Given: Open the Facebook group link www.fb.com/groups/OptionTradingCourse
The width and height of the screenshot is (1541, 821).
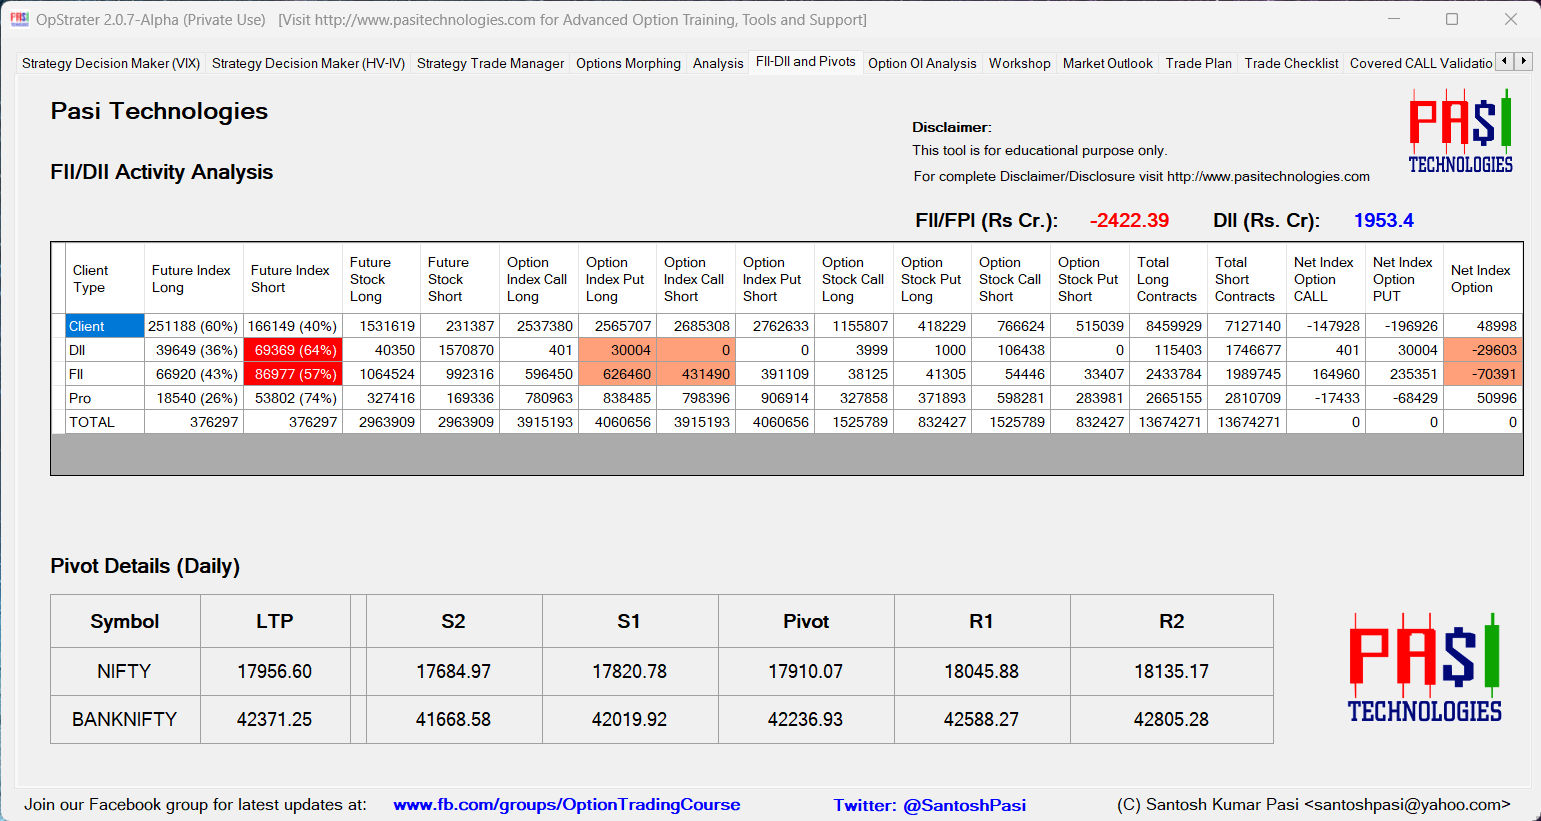Looking at the screenshot, I should (567, 804).
